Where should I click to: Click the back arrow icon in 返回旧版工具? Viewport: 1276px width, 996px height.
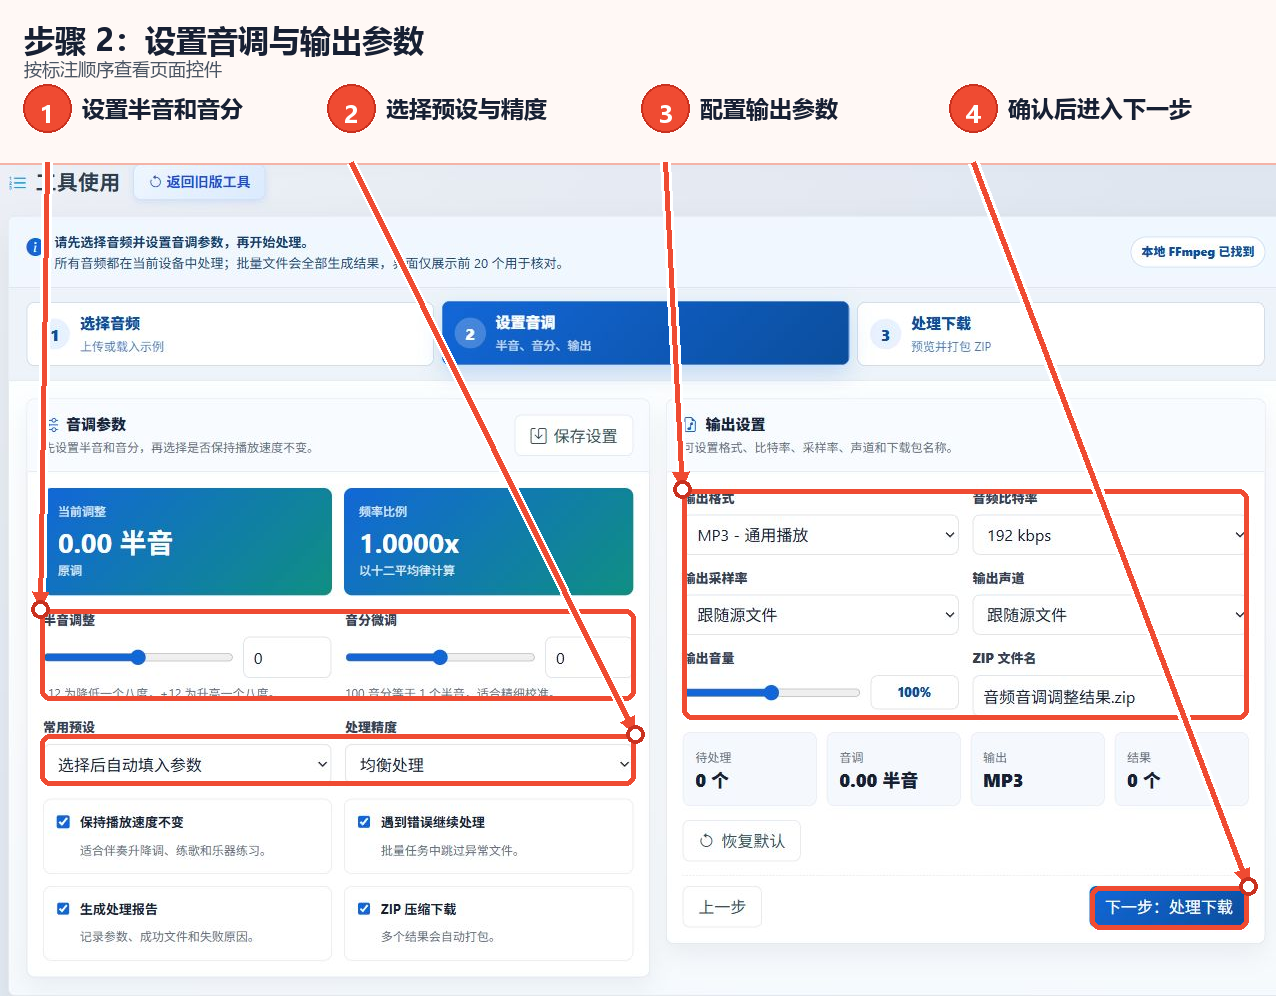pyautogui.click(x=155, y=182)
